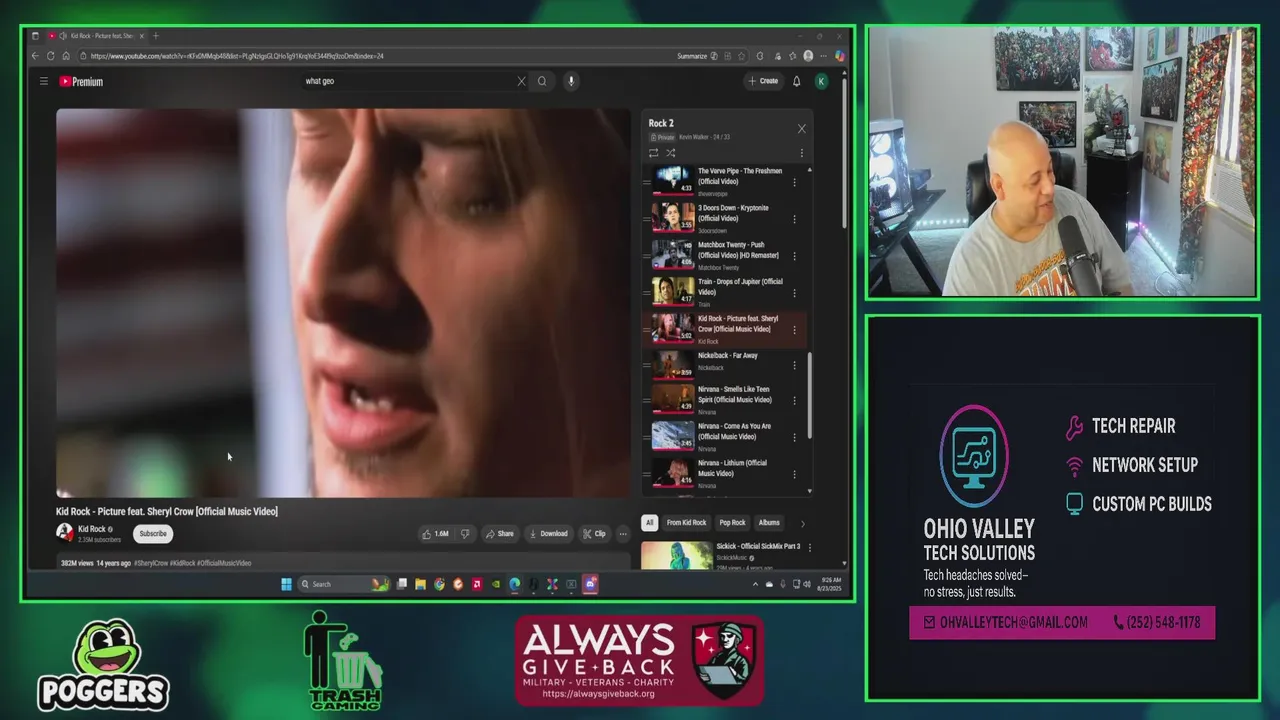Close the Rock 2 playlist panel

801,129
